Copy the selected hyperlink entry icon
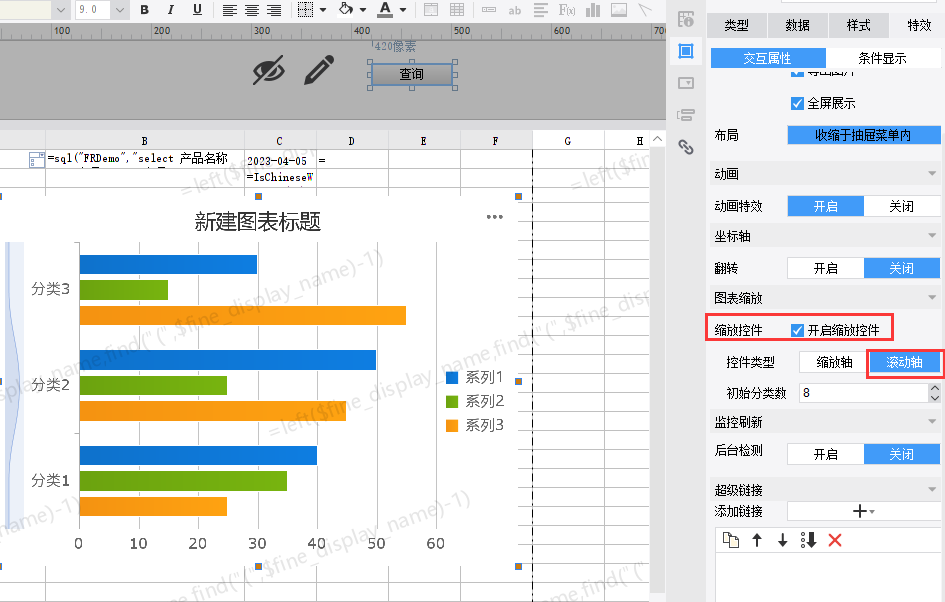Screen dimensions: 945x602 click(730, 540)
